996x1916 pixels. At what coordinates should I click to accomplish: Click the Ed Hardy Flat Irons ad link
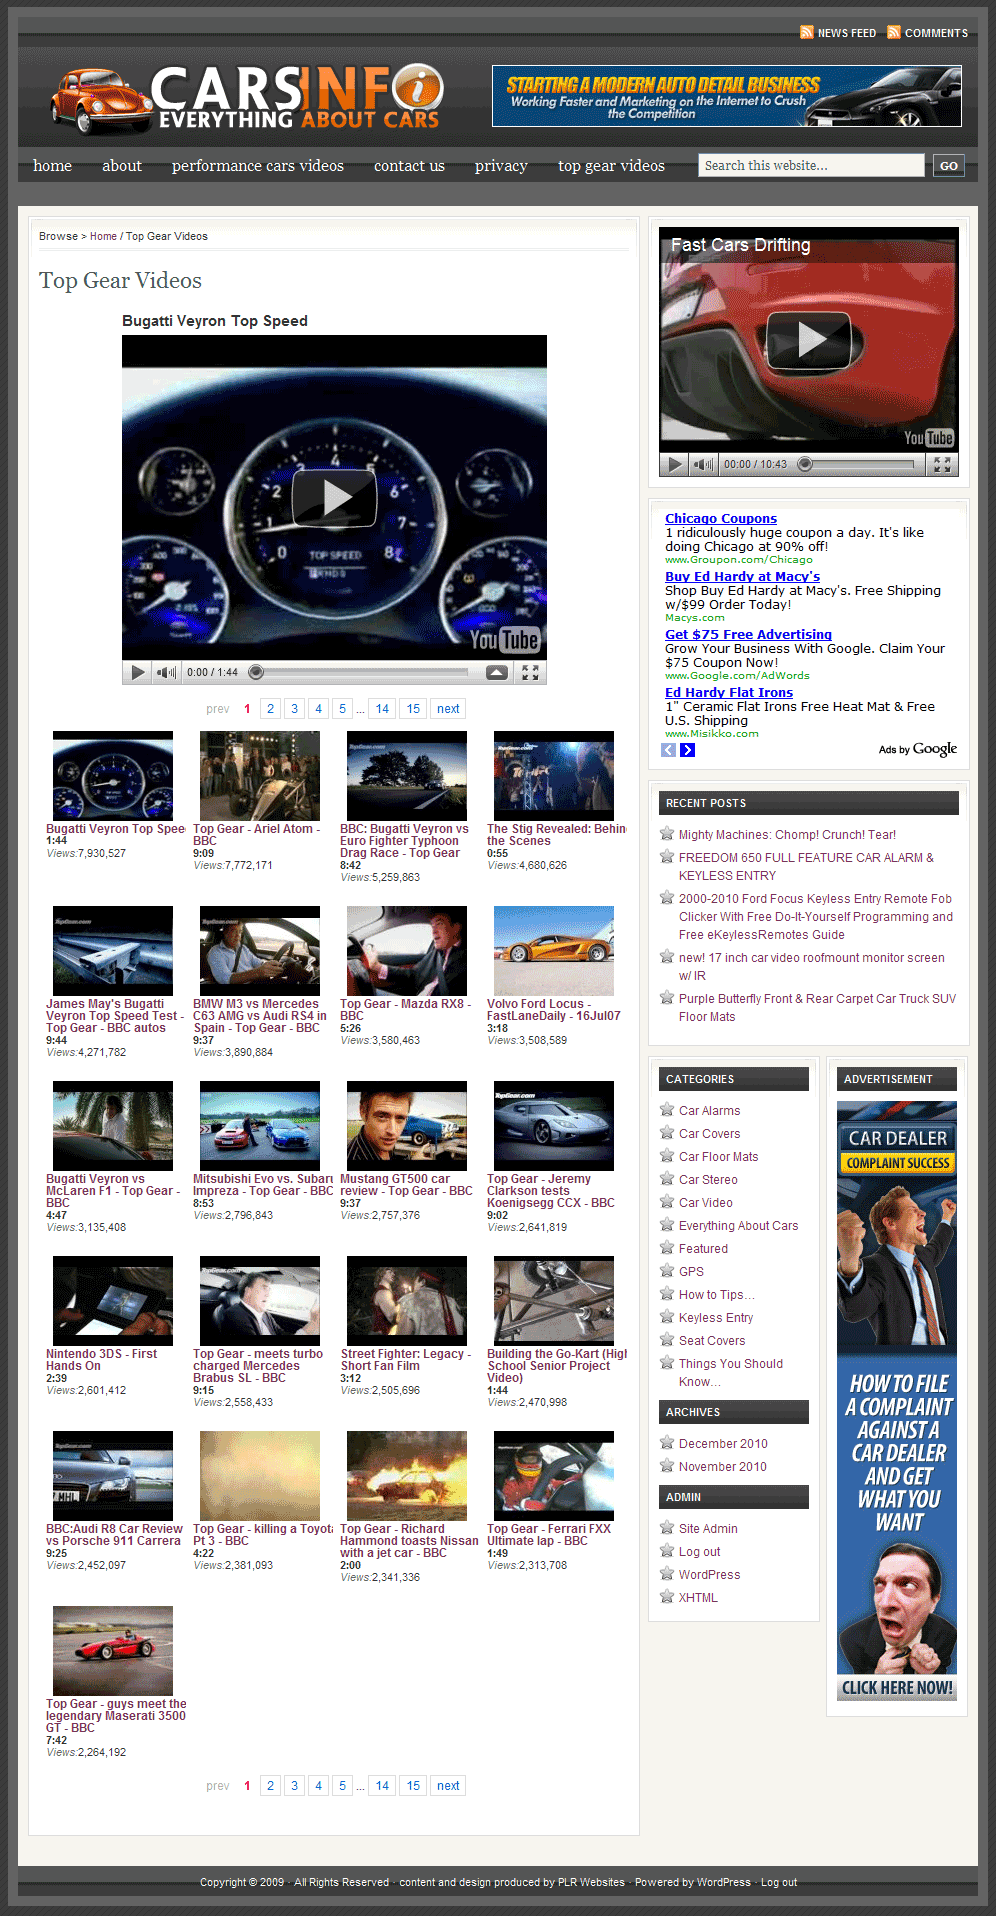click(x=729, y=692)
